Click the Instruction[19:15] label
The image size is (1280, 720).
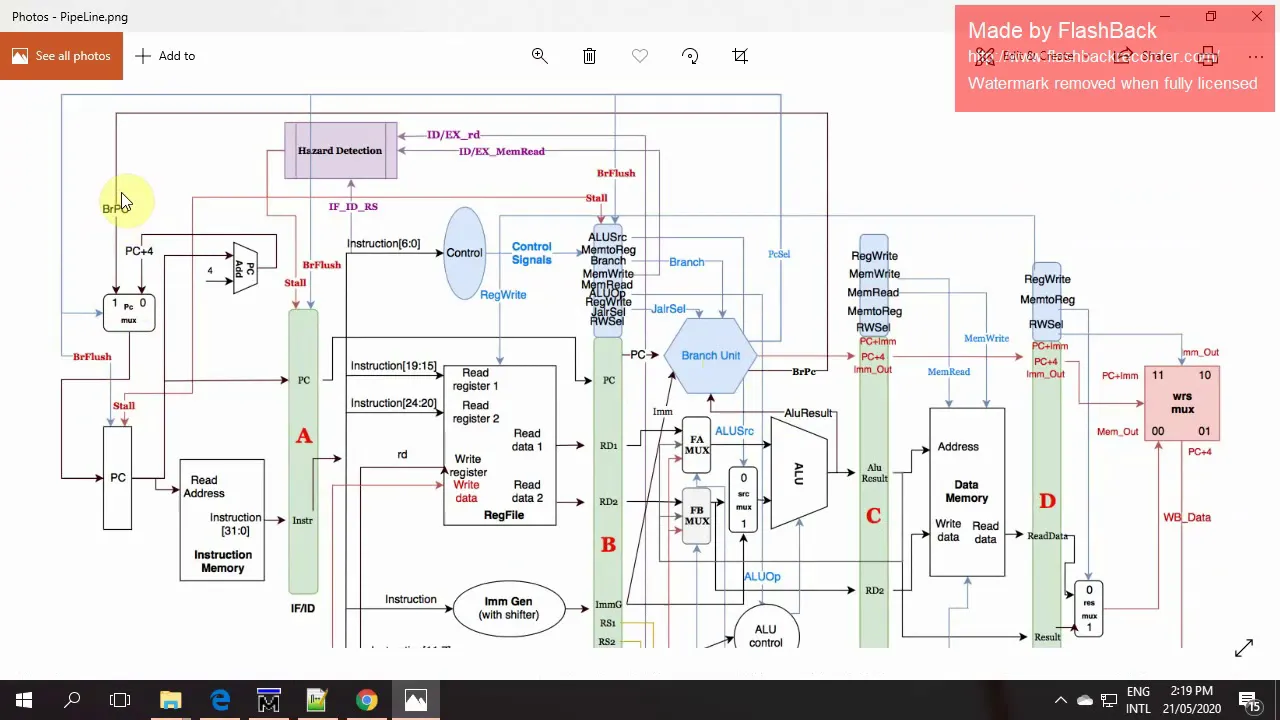393,366
